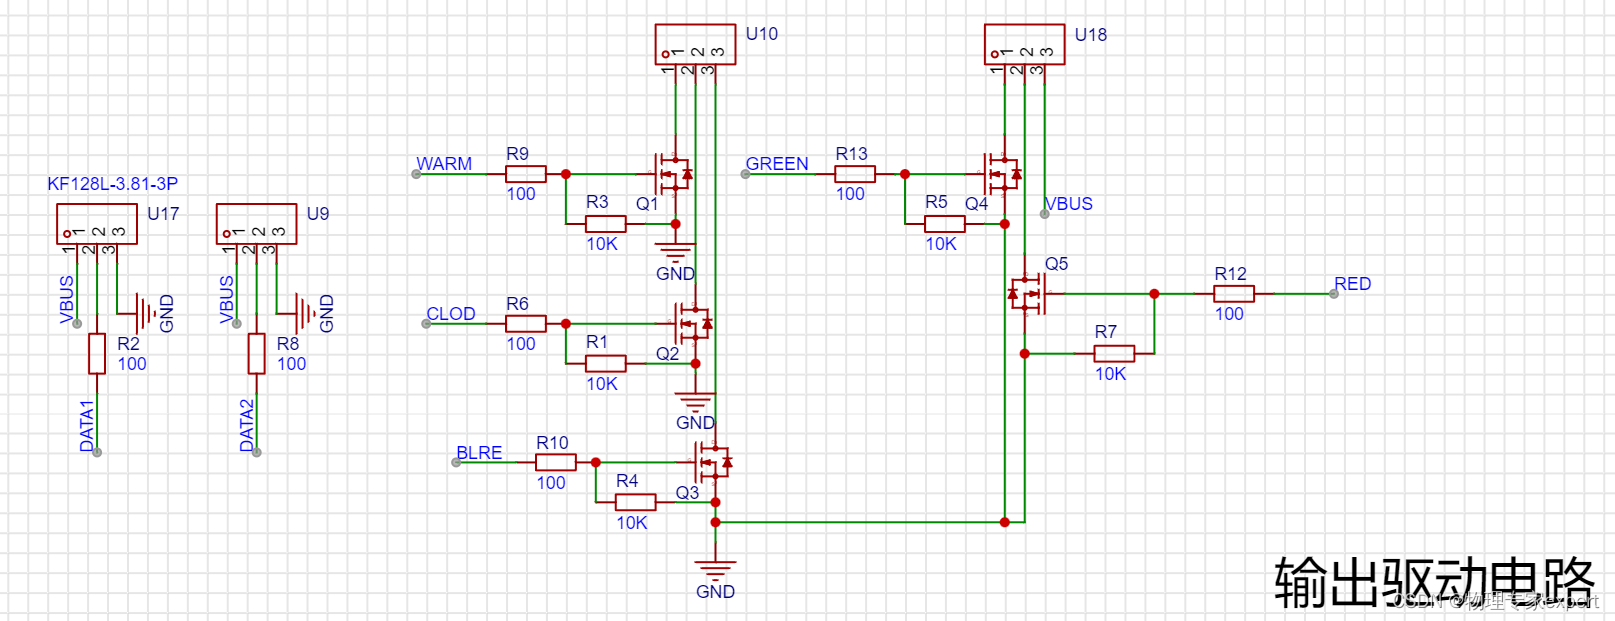Click the R8 resistor symbol
Viewport: 1615px width, 621px height.
tap(257, 353)
